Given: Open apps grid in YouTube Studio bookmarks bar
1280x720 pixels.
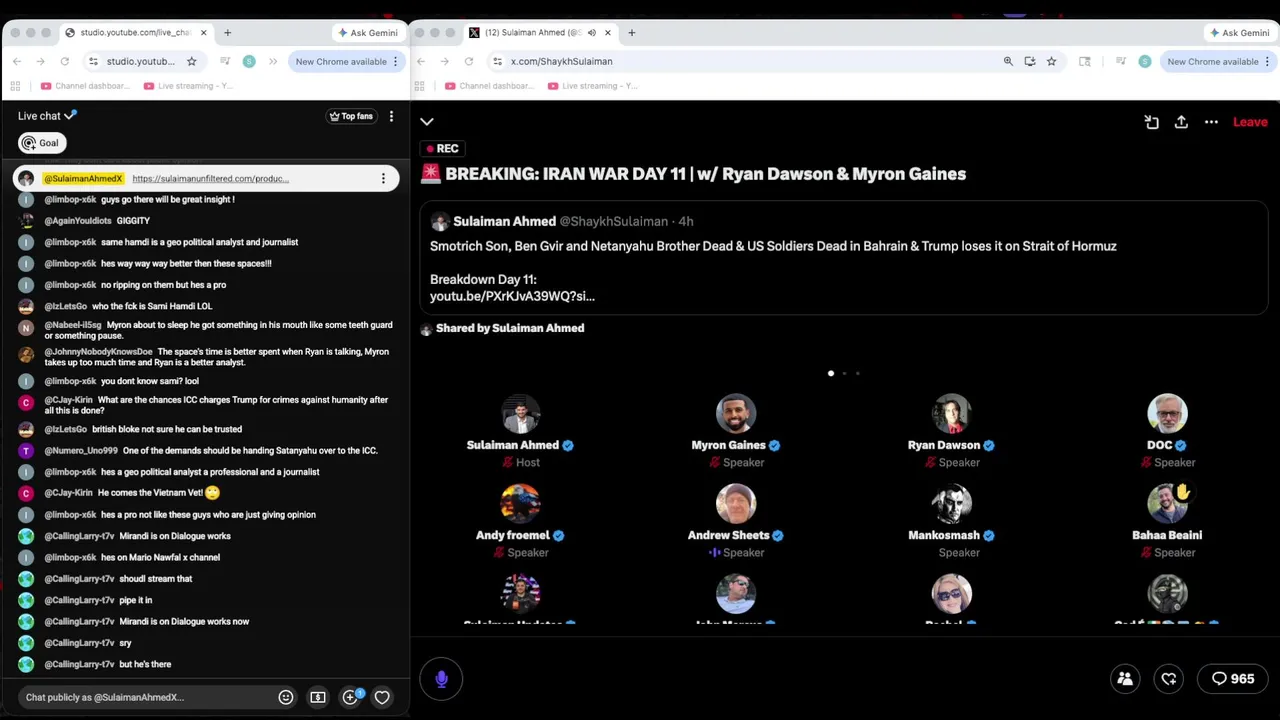Looking at the screenshot, I should [15, 86].
